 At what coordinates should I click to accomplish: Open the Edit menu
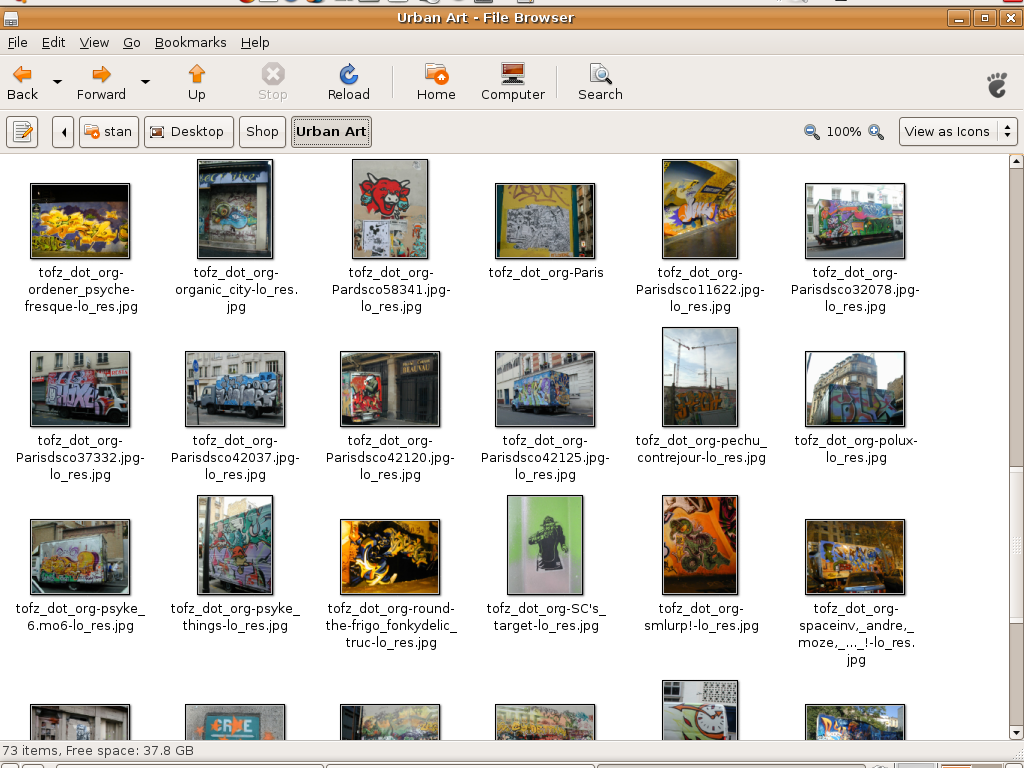(x=53, y=43)
